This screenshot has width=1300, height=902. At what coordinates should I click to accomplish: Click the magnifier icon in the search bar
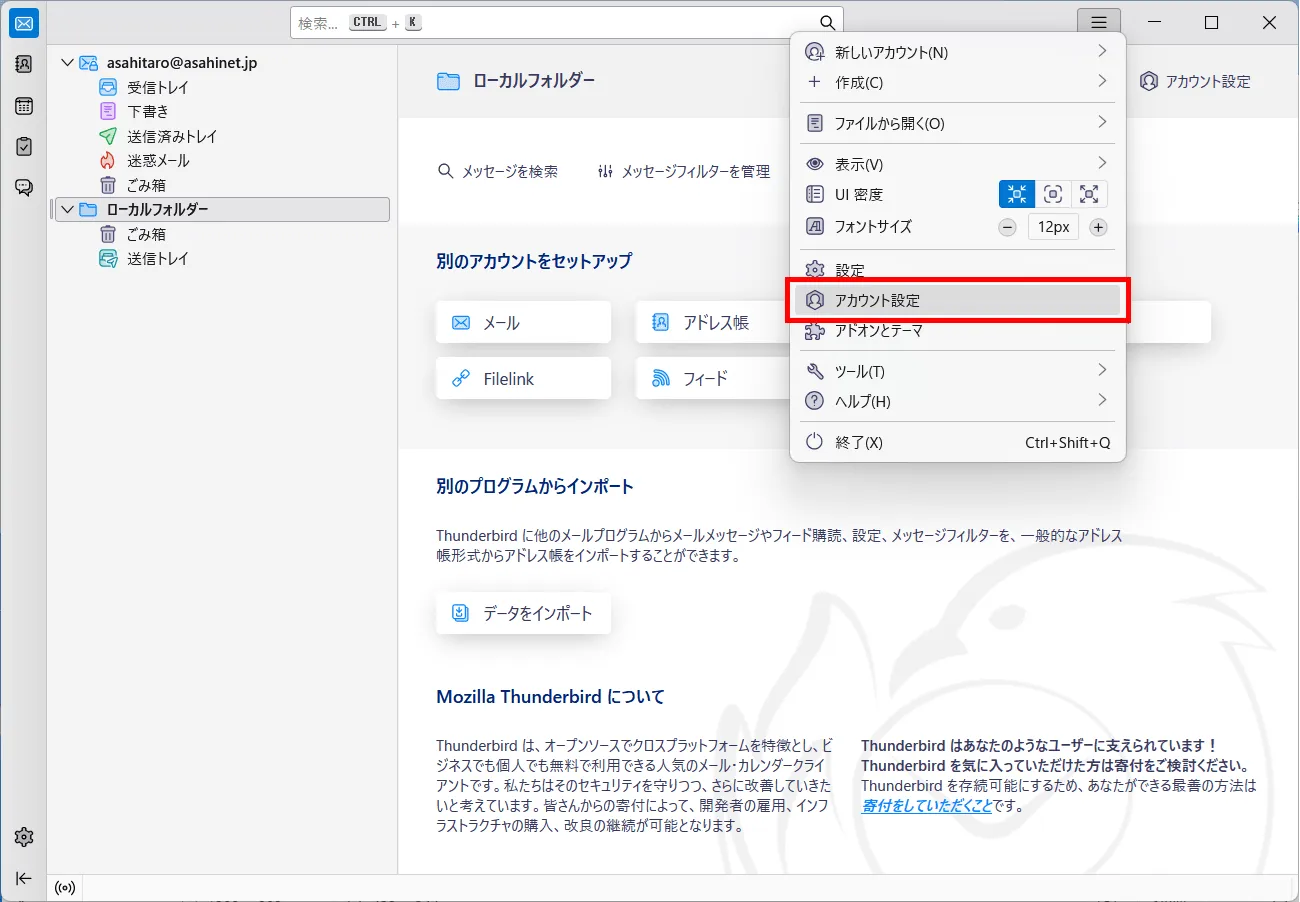pyautogui.click(x=826, y=23)
